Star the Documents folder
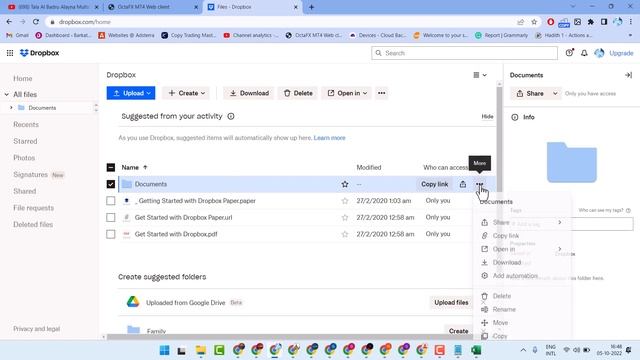This screenshot has height=360, width=640. [345, 184]
